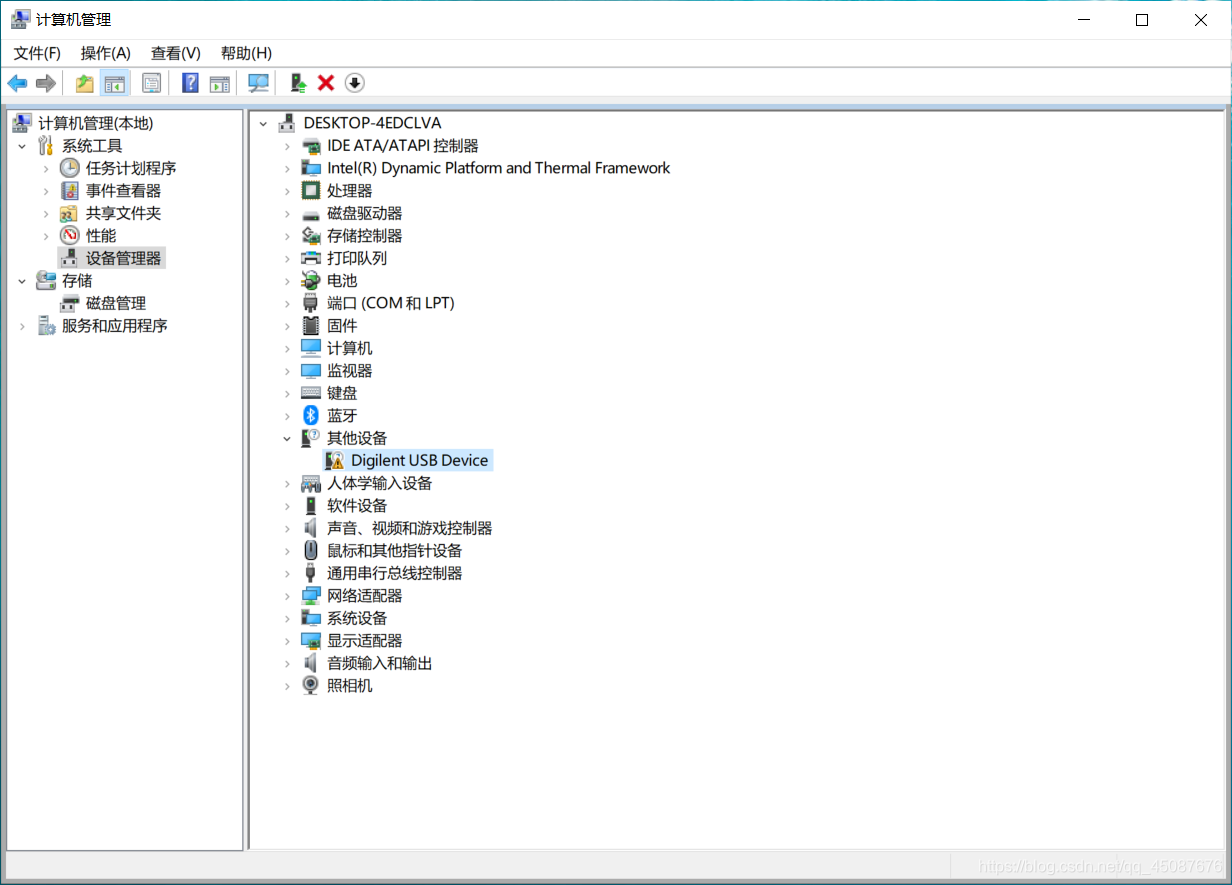Click the blue Help question mark icon
This screenshot has width=1232, height=885.
click(190, 83)
